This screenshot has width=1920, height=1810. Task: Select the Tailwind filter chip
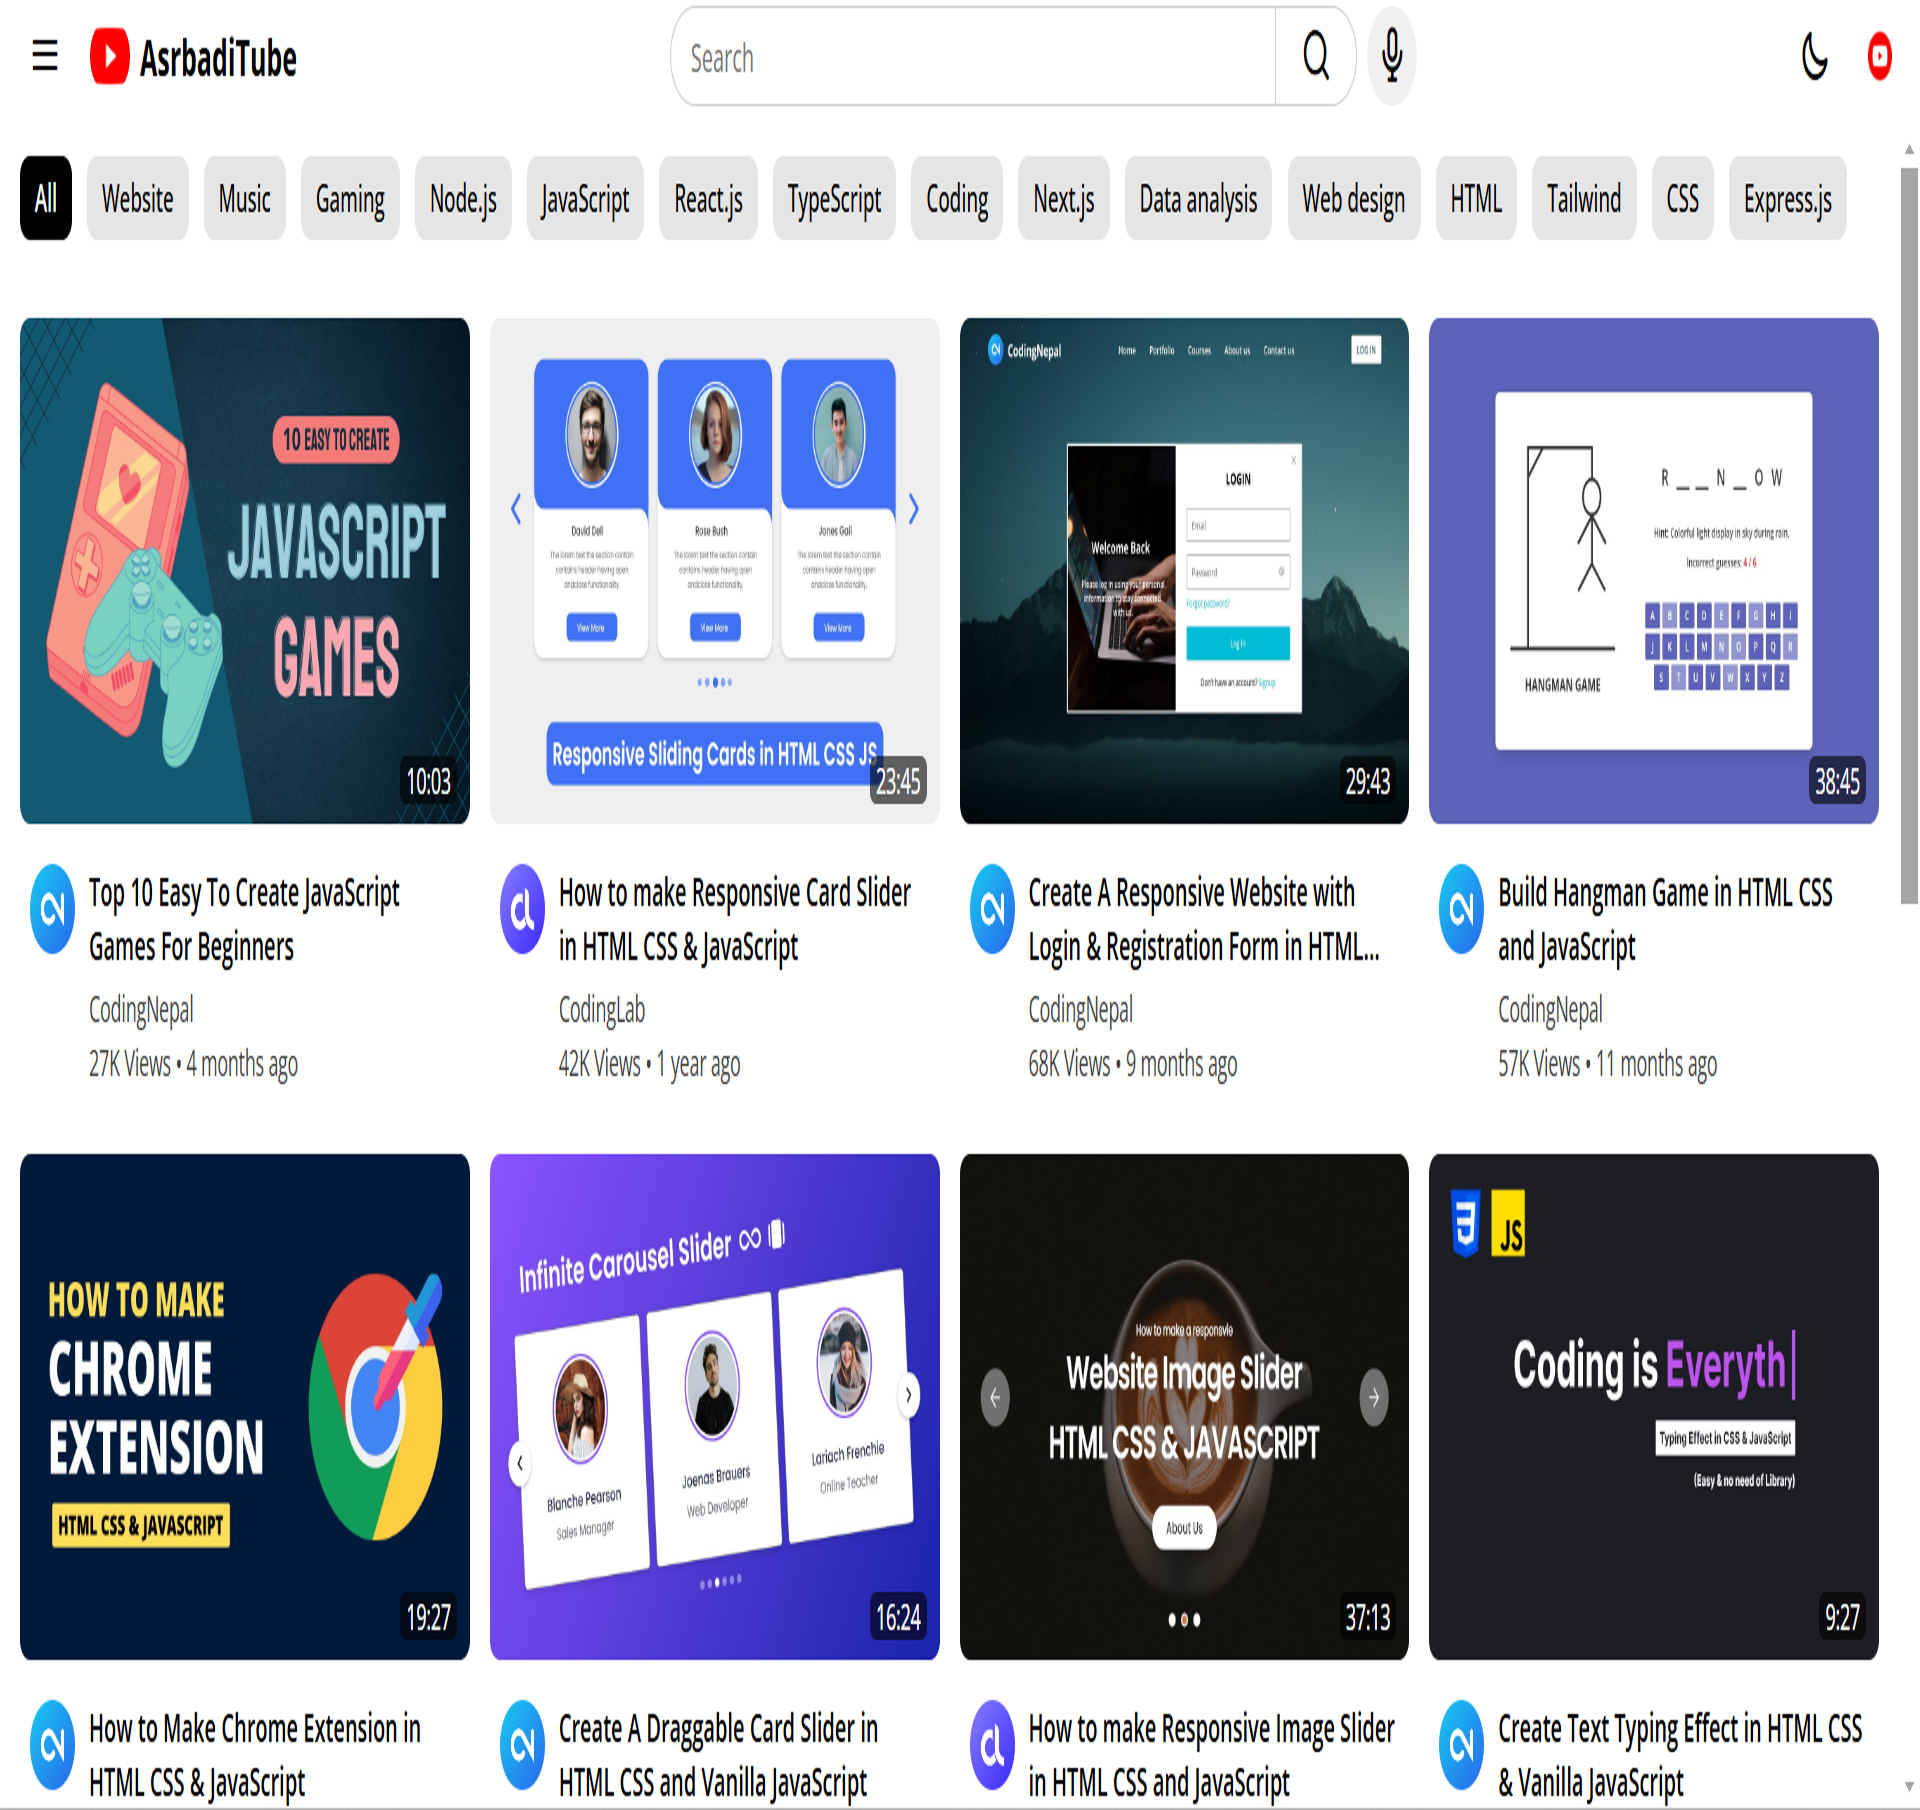1584,198
